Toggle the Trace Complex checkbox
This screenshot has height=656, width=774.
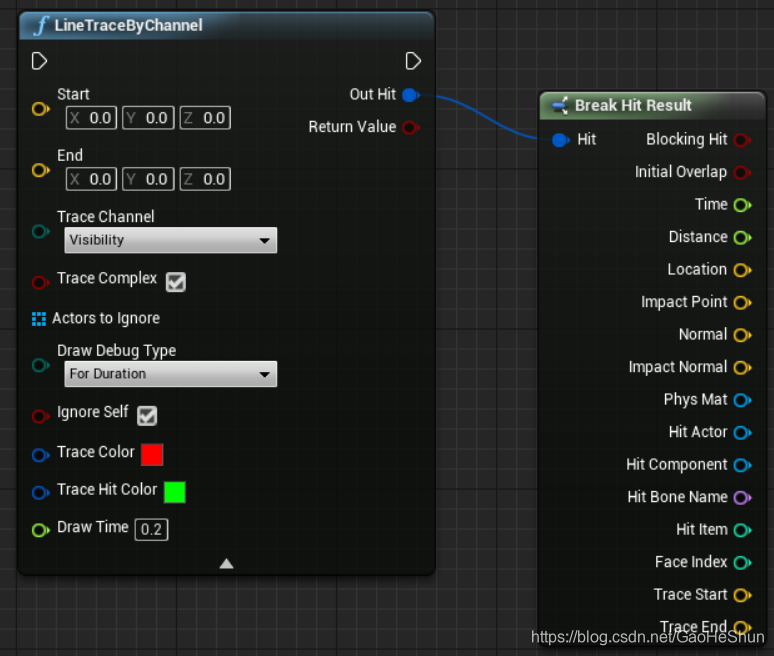pyautogui.click(x=176, y=282)
